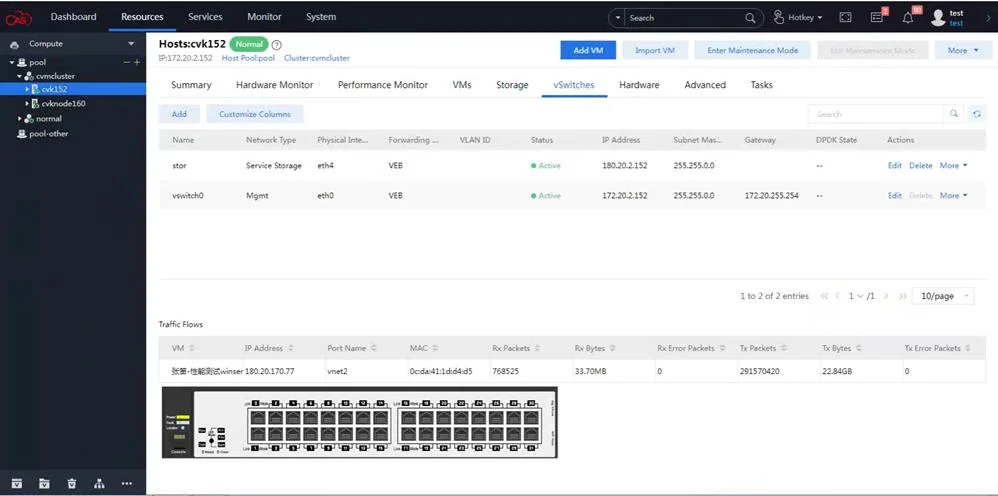Toggle the fullscreen icon in header
The height and width of the screenshot is (496, 998).
(845, 18)
